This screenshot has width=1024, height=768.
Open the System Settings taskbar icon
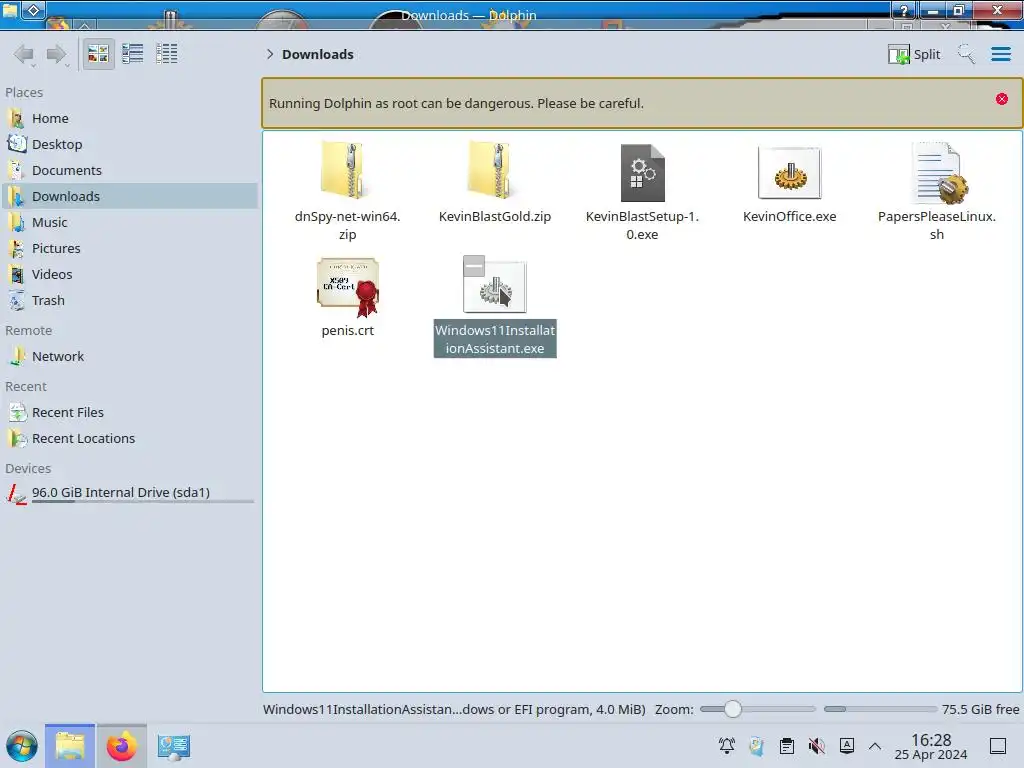pos(174,746)
